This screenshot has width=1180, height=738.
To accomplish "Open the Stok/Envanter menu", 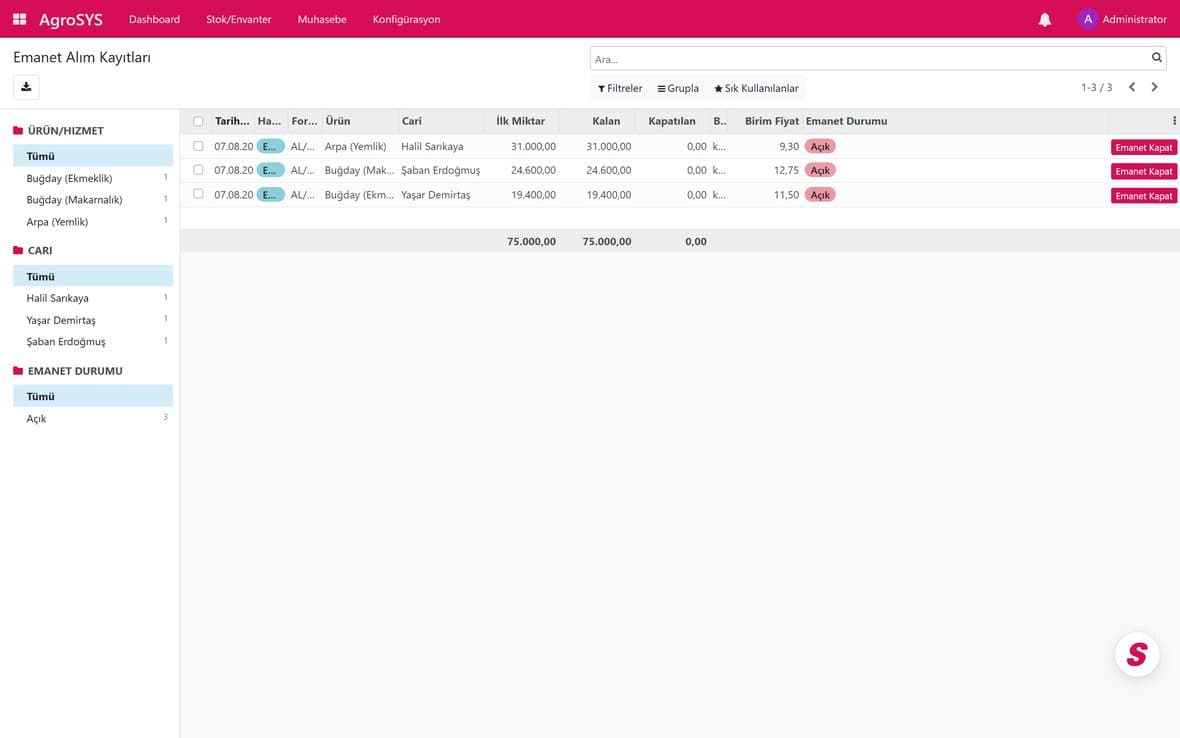I will tap(239, 20).
